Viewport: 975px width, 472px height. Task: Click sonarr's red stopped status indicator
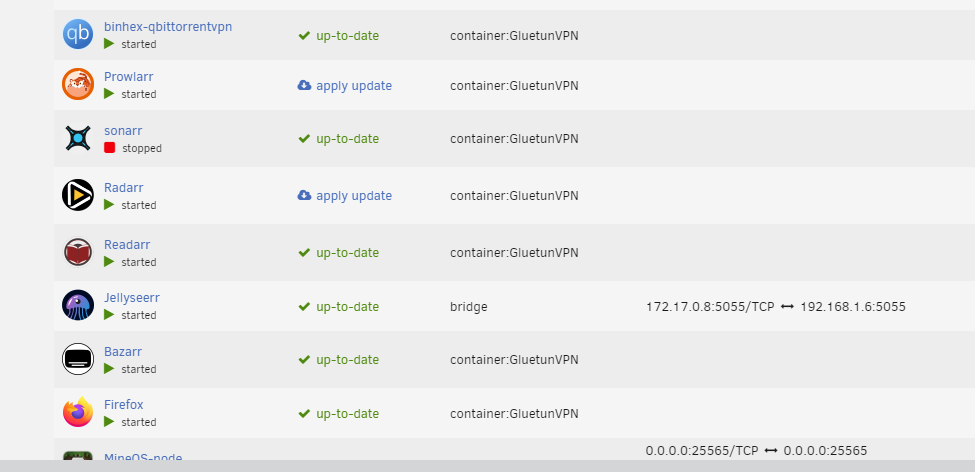tap(109, 148)
